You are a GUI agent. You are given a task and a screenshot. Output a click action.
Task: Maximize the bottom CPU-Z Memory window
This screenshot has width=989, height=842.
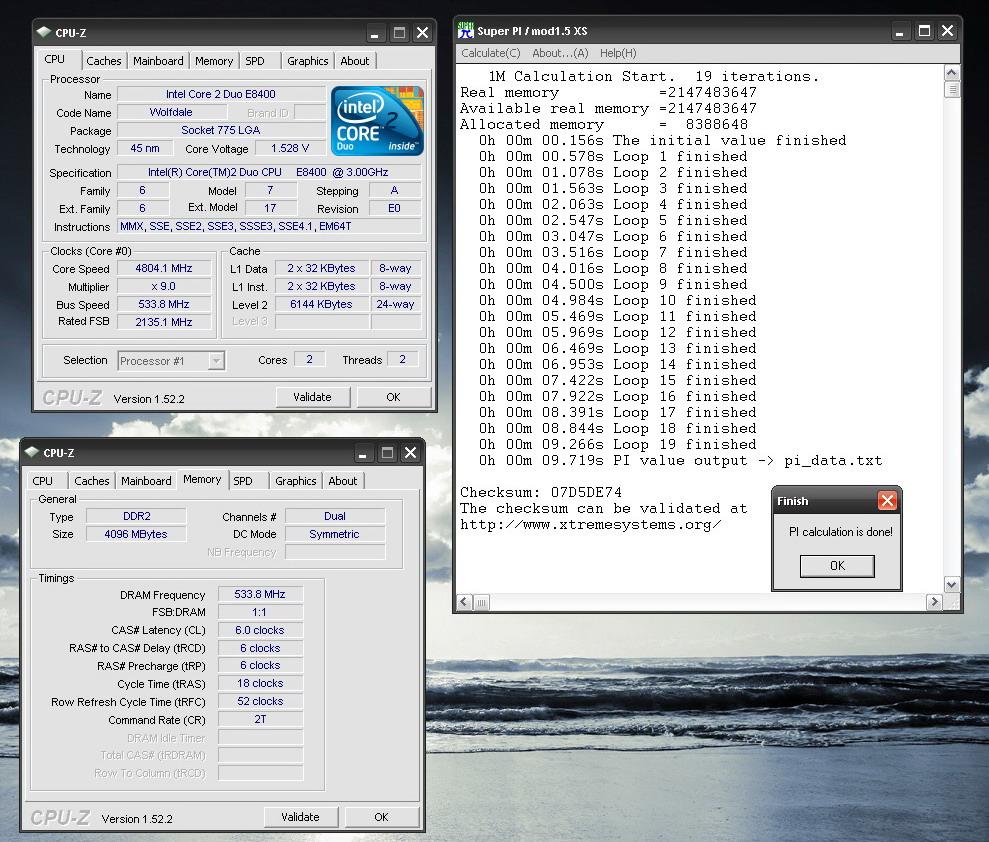(387, 453)
